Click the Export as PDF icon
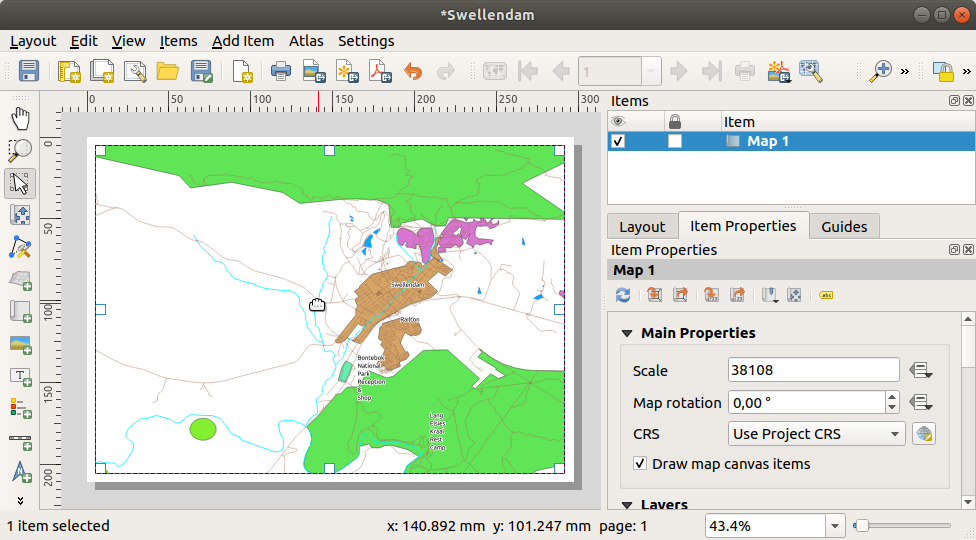 pyautogui.click(x=379, y=71)
